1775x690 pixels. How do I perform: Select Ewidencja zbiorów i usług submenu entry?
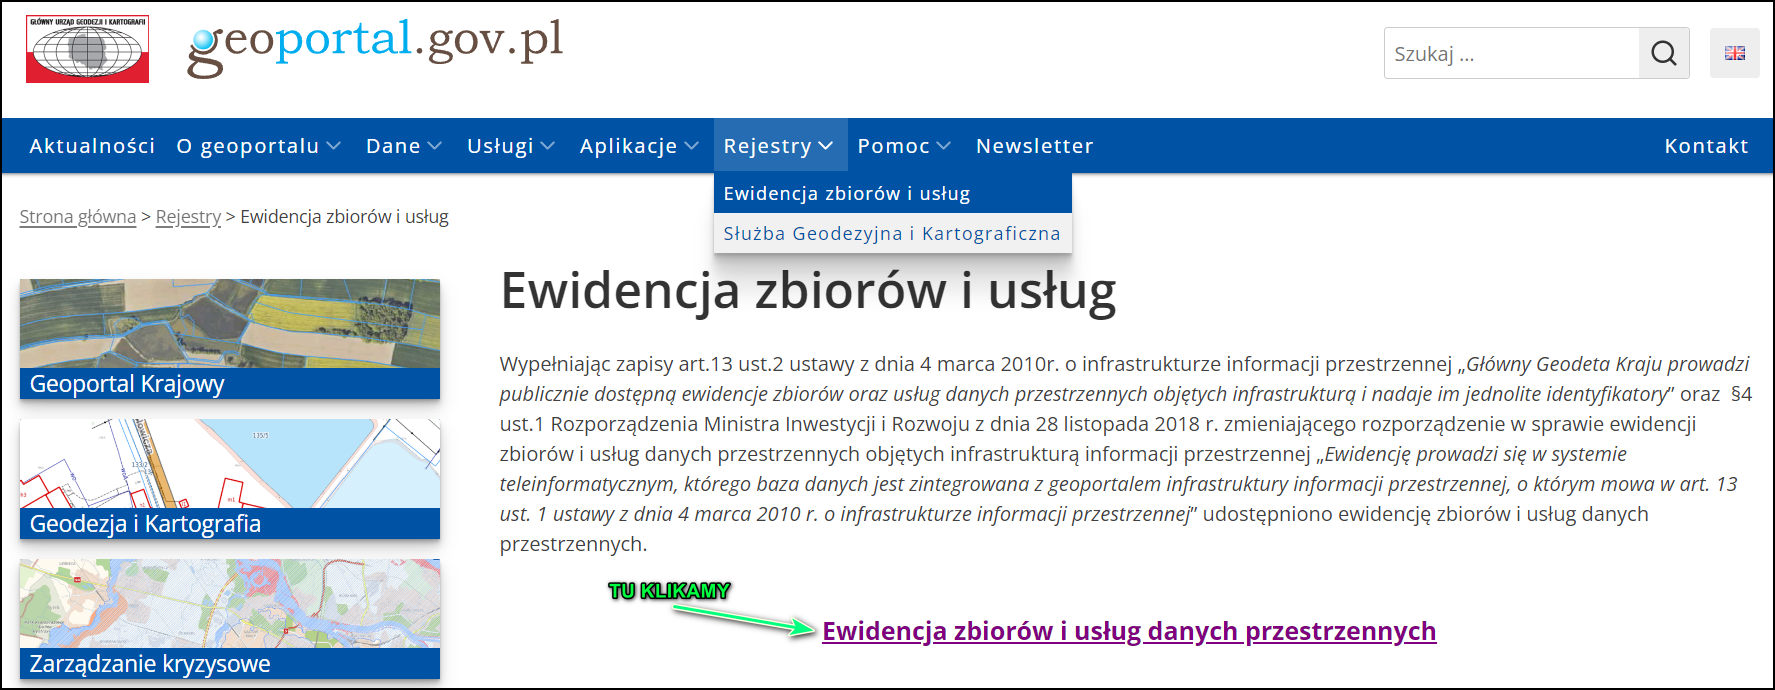point(846,193)
